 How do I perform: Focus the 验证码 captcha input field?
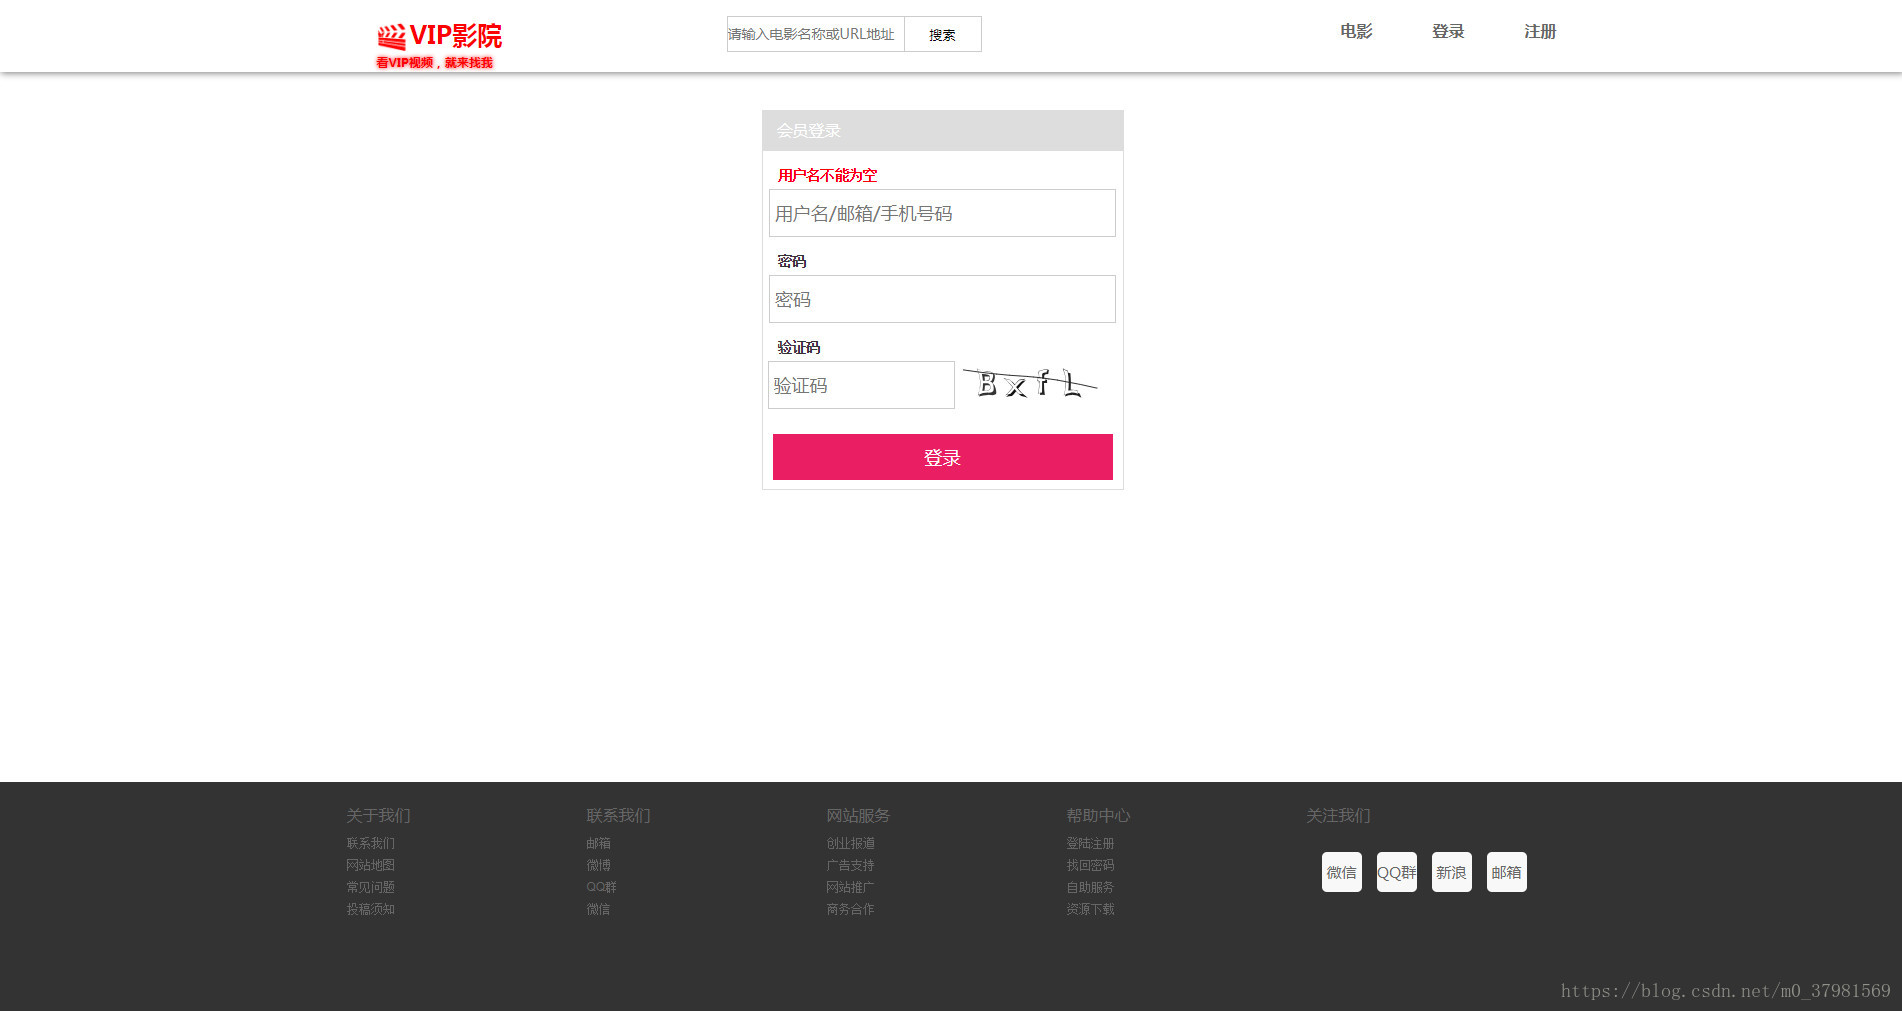click(x=861, y=385)
